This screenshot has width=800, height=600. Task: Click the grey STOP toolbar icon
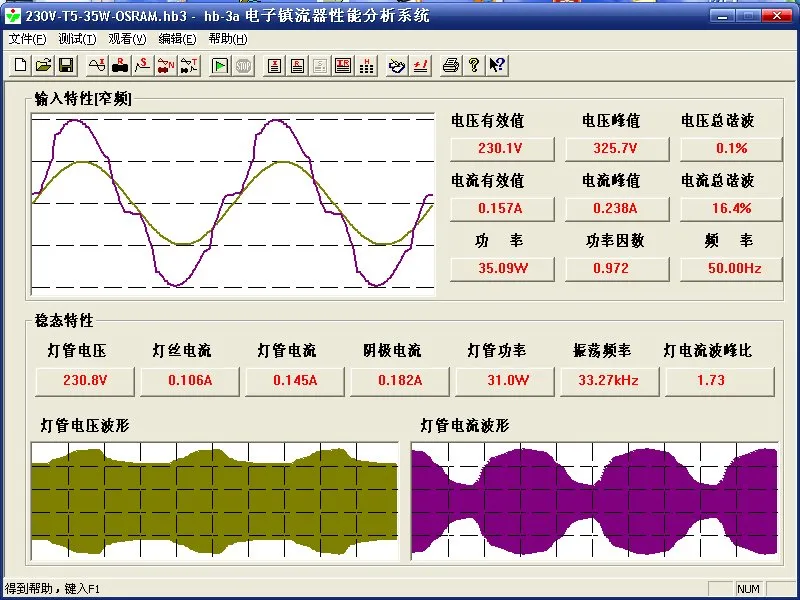point(243,65)
